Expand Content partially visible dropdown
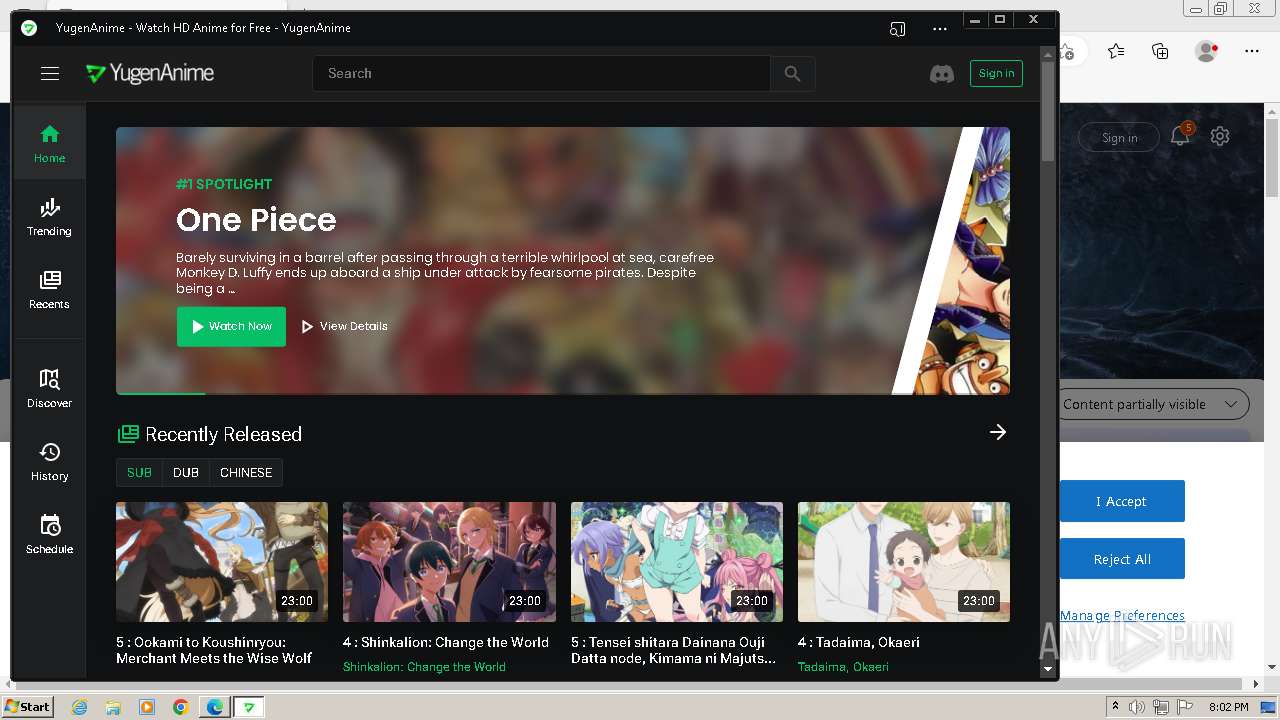The height and width of the screenshot is (720, 1280). [x=1153, y=404]
